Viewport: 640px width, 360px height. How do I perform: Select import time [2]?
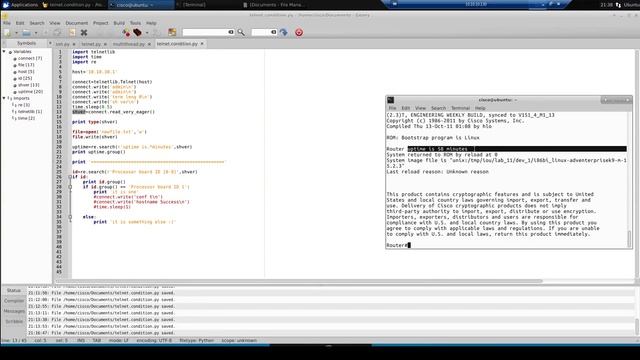point(26,118)
